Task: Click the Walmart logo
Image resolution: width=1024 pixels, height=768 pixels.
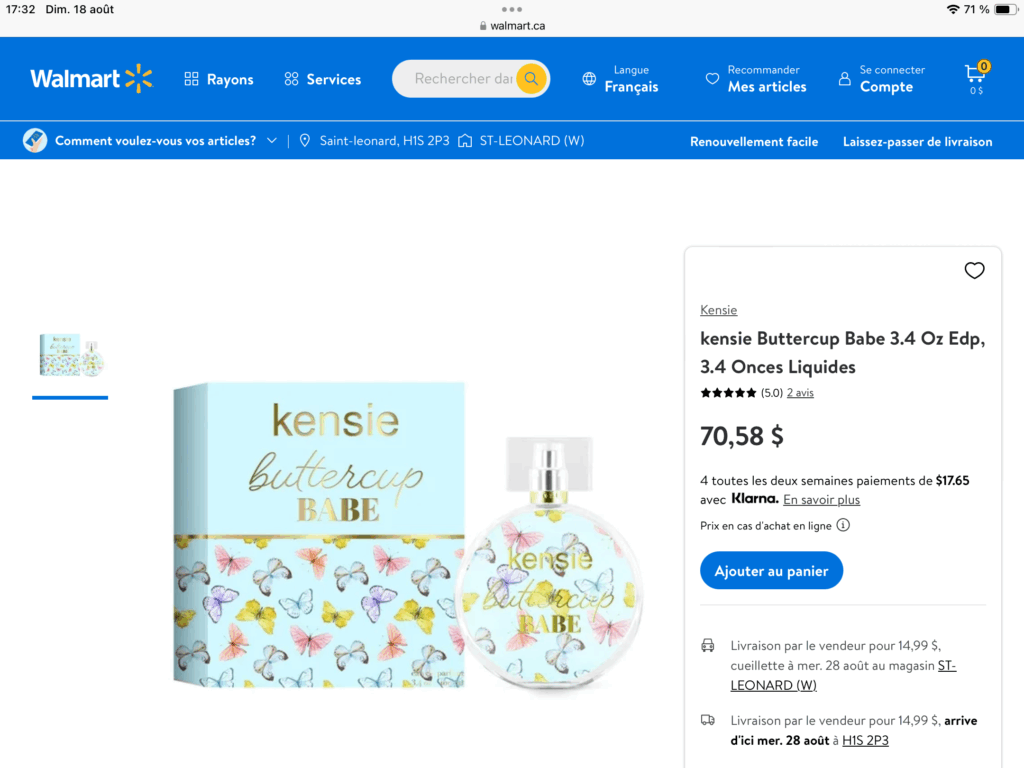Action: tap(91, 79)
